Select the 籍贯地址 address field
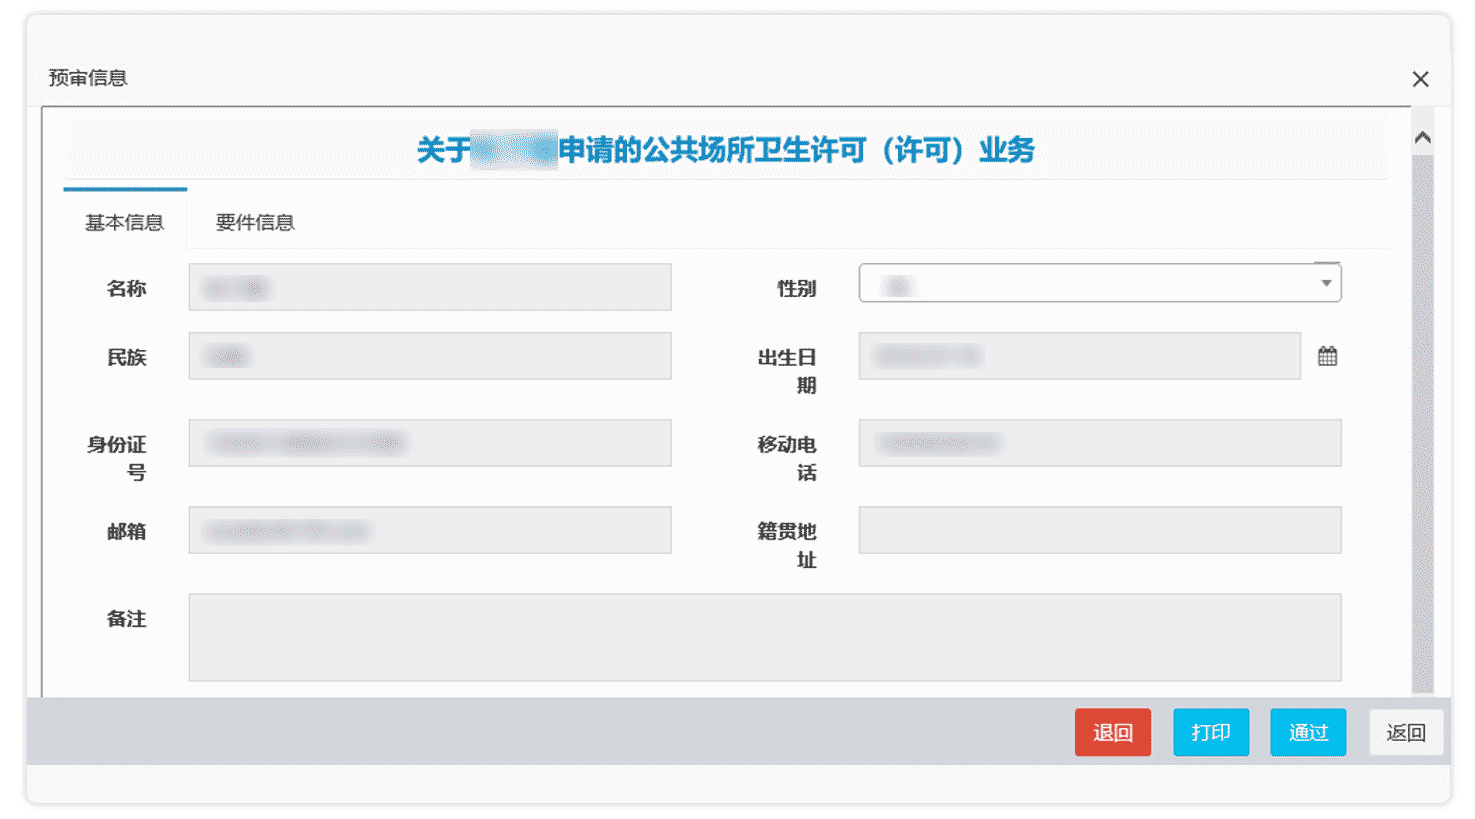Viewport: 1475px width, 819px height. click(1100, 530)
